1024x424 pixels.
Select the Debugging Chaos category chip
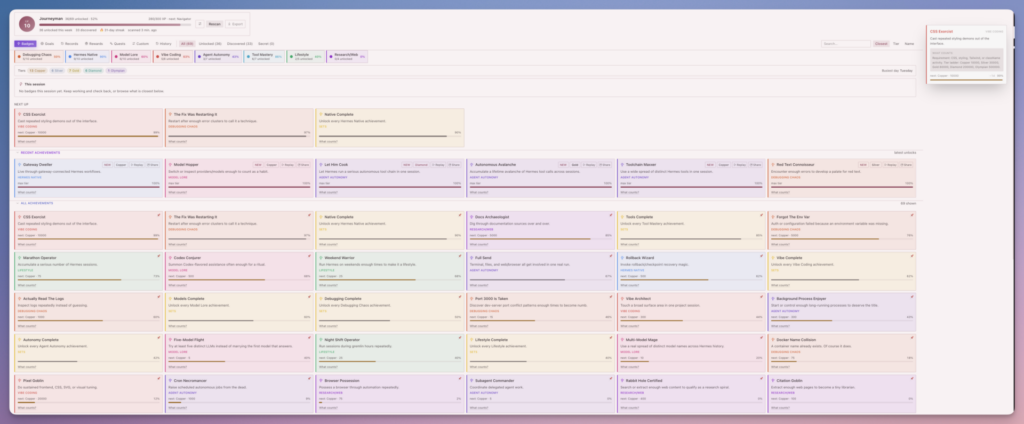pyautogui.click(x=39, y=57)
